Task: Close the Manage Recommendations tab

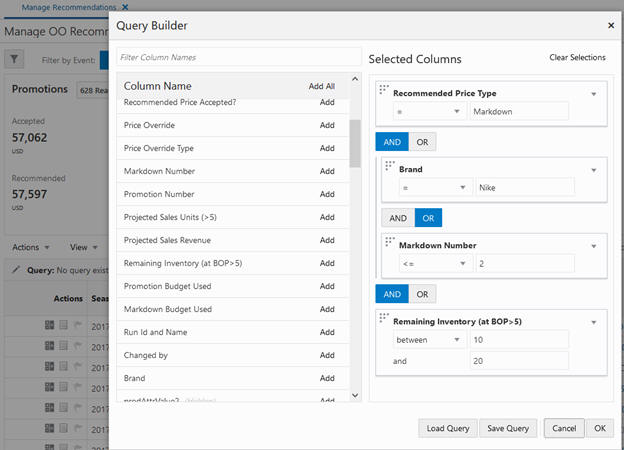Action: click(x=125, y=7)
